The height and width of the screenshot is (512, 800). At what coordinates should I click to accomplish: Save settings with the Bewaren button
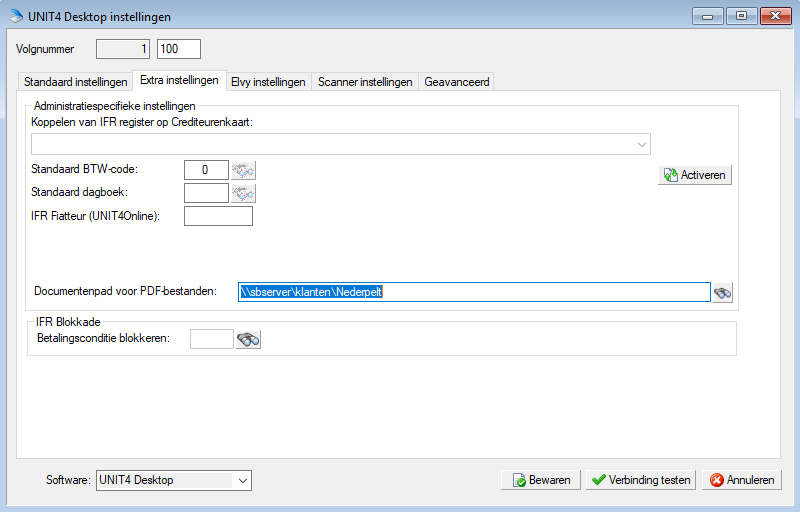coord(541,480)
